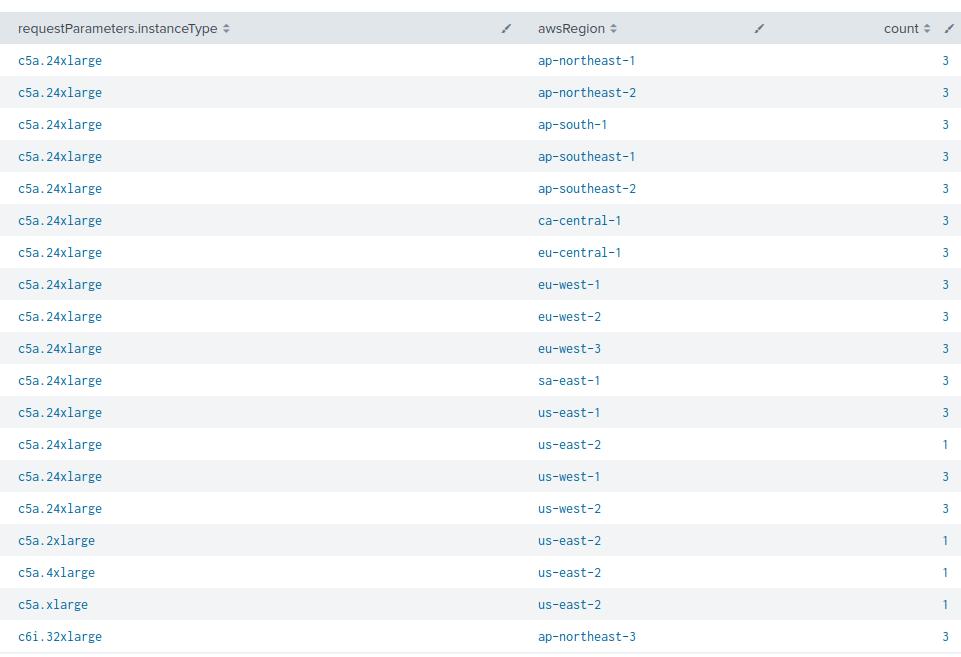Click region eu-west-3

coord(569,349)
